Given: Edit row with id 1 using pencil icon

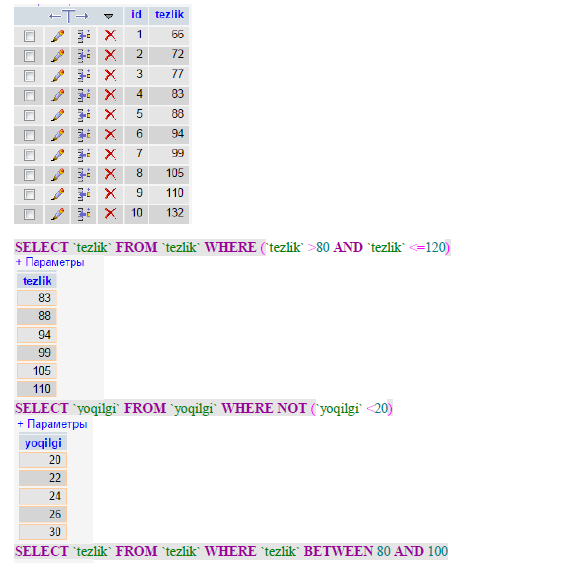Looking at the screenshot, I should tap(57, 36).
